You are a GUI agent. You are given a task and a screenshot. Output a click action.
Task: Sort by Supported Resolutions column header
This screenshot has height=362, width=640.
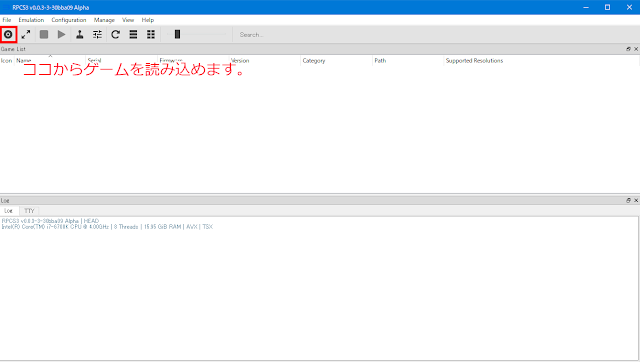(x=474, y=61)
